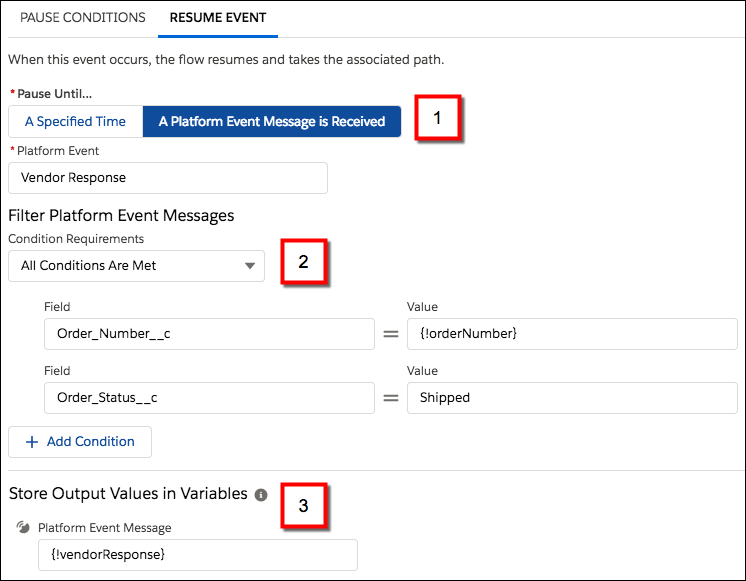
Task: Switch to the Pause Conditions tab
Action: (x=82, y=18)
